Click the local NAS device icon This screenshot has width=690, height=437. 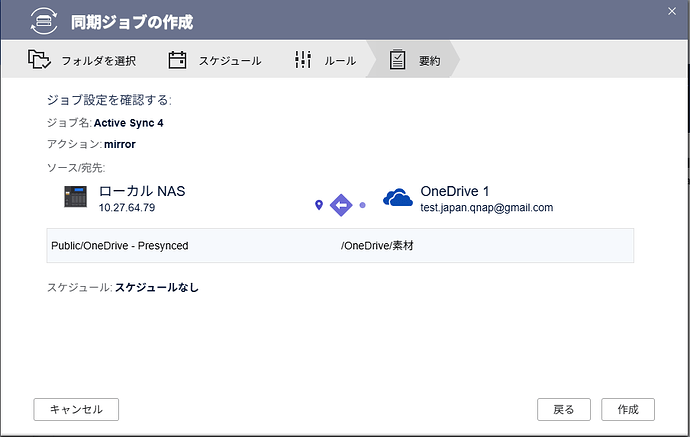(x=76, y=198)
